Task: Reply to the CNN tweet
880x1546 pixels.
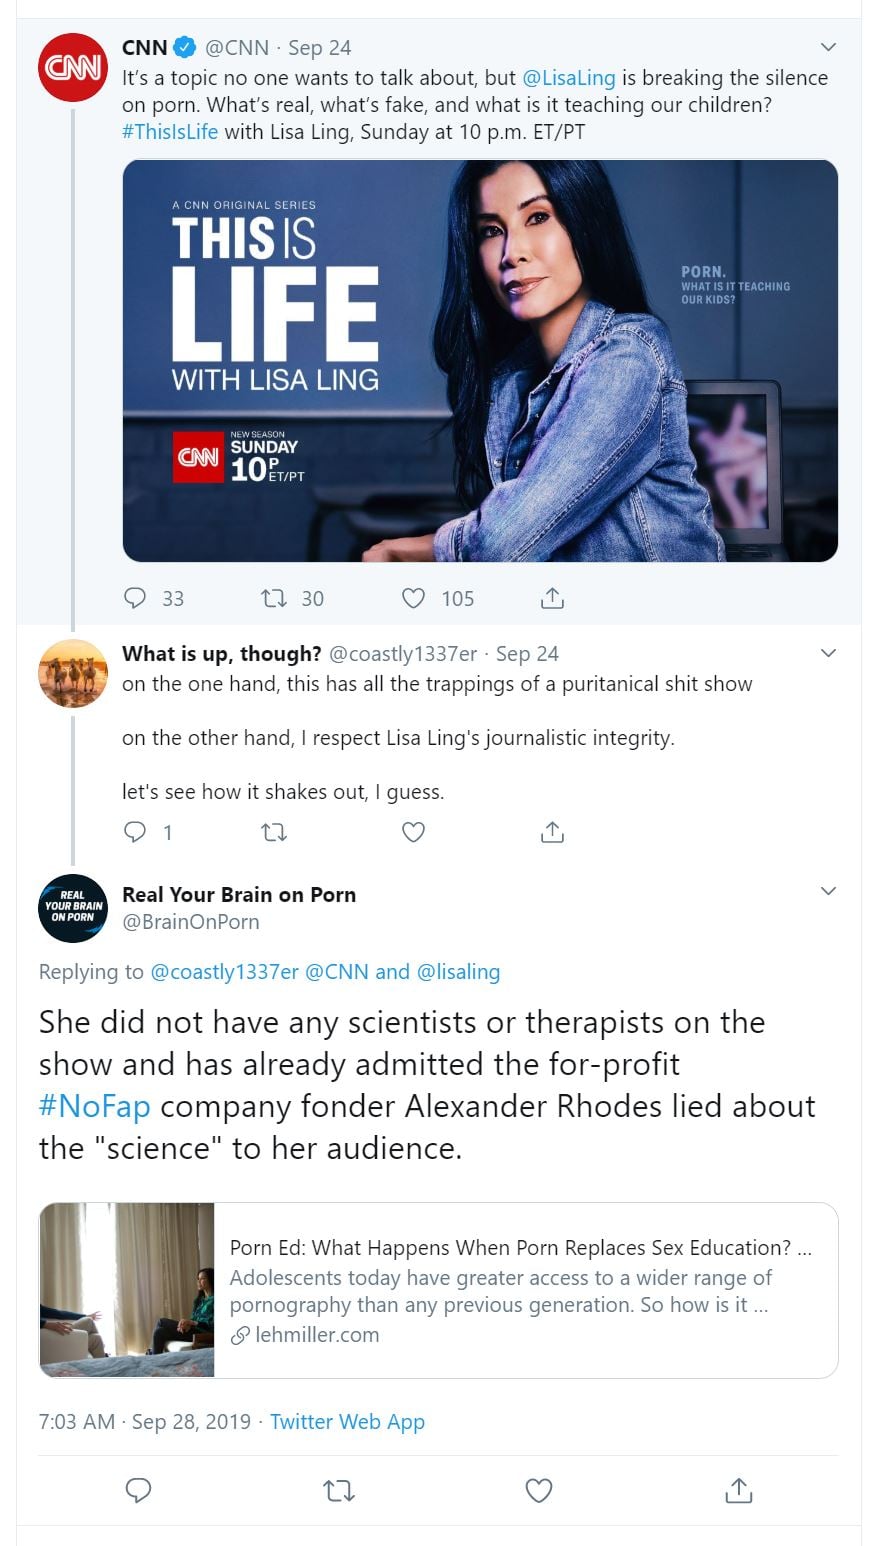Action: coord(135,598)
